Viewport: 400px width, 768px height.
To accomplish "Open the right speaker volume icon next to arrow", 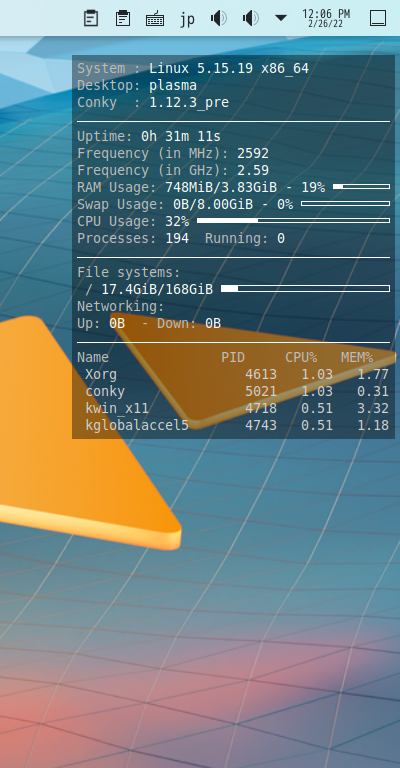I will coord(251,19).
